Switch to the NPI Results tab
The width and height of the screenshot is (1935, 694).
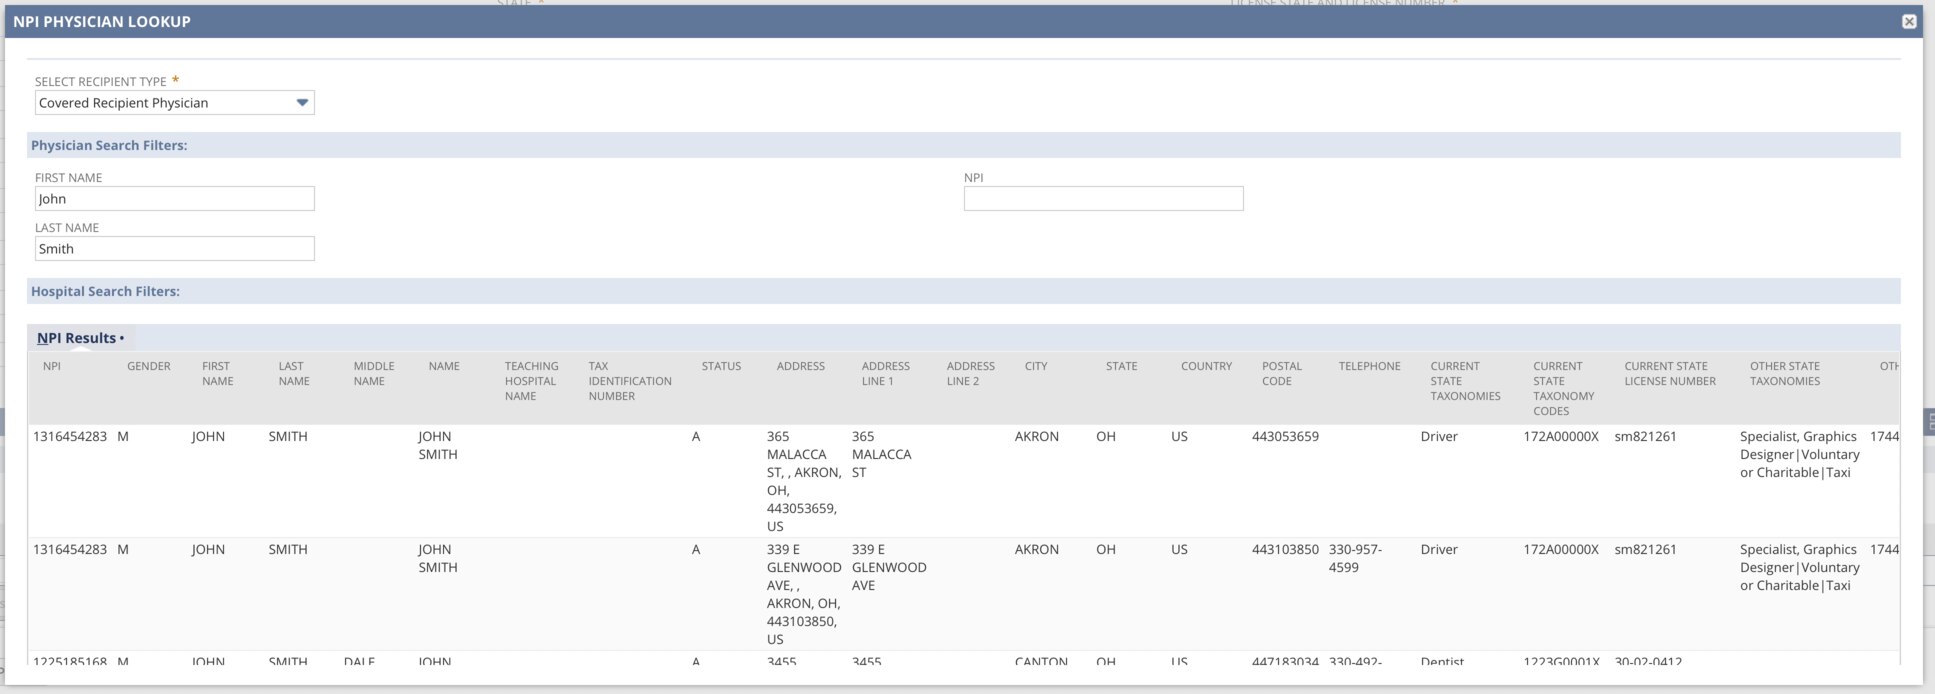(x=77, y=338)
